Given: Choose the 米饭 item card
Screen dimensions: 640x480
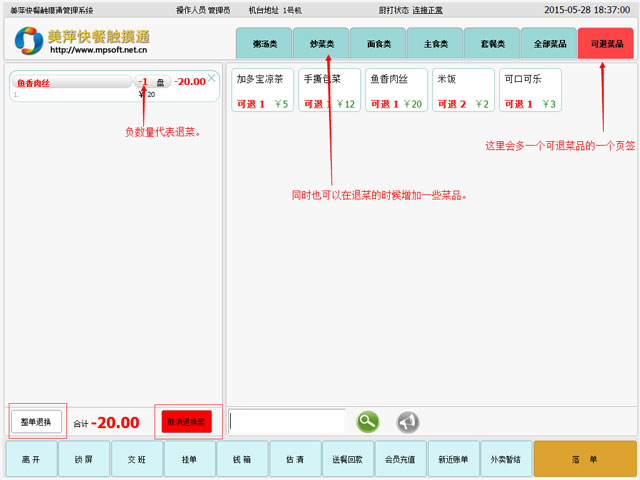Looking at the screenshot, I should 462,90.
